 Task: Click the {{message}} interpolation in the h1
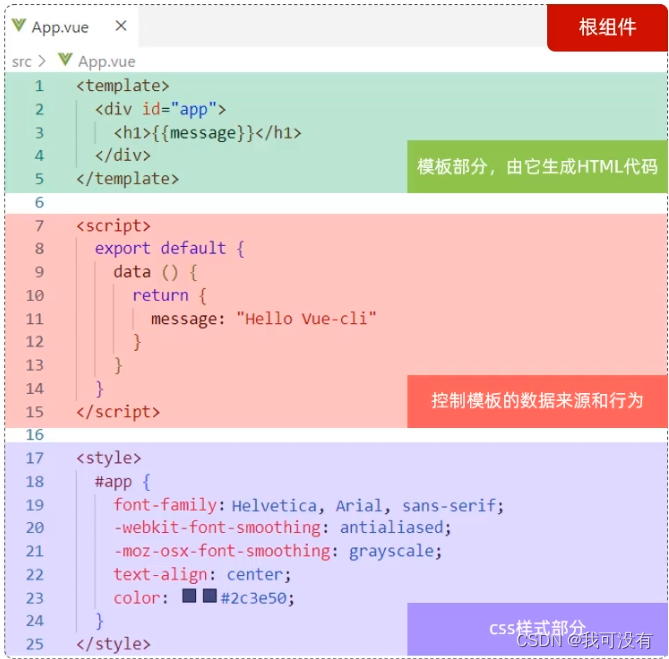[203, 133]
